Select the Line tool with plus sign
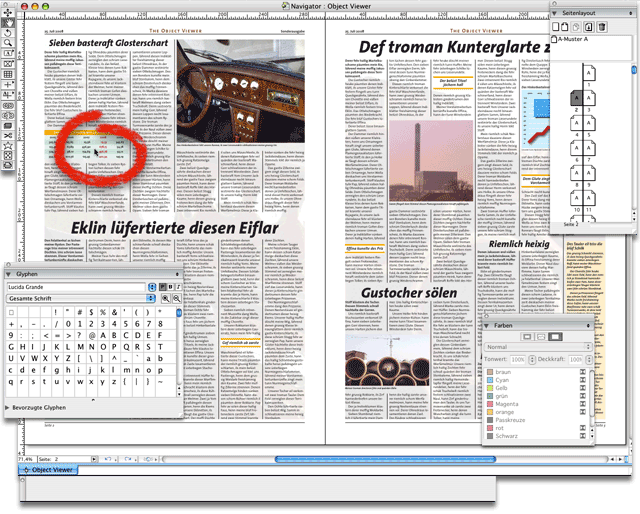The image size is (640, 514). (8, 84)
